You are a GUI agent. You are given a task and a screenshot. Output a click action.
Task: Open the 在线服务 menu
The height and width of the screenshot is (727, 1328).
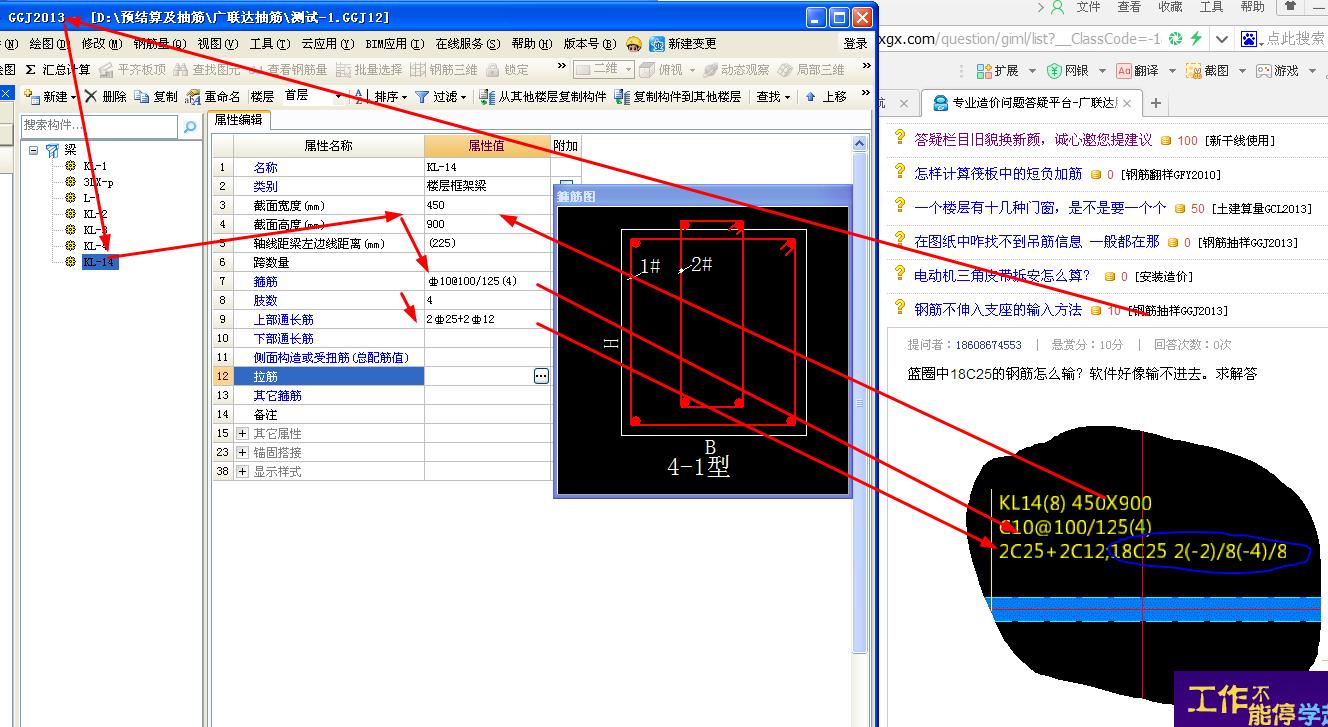point(467,44)
